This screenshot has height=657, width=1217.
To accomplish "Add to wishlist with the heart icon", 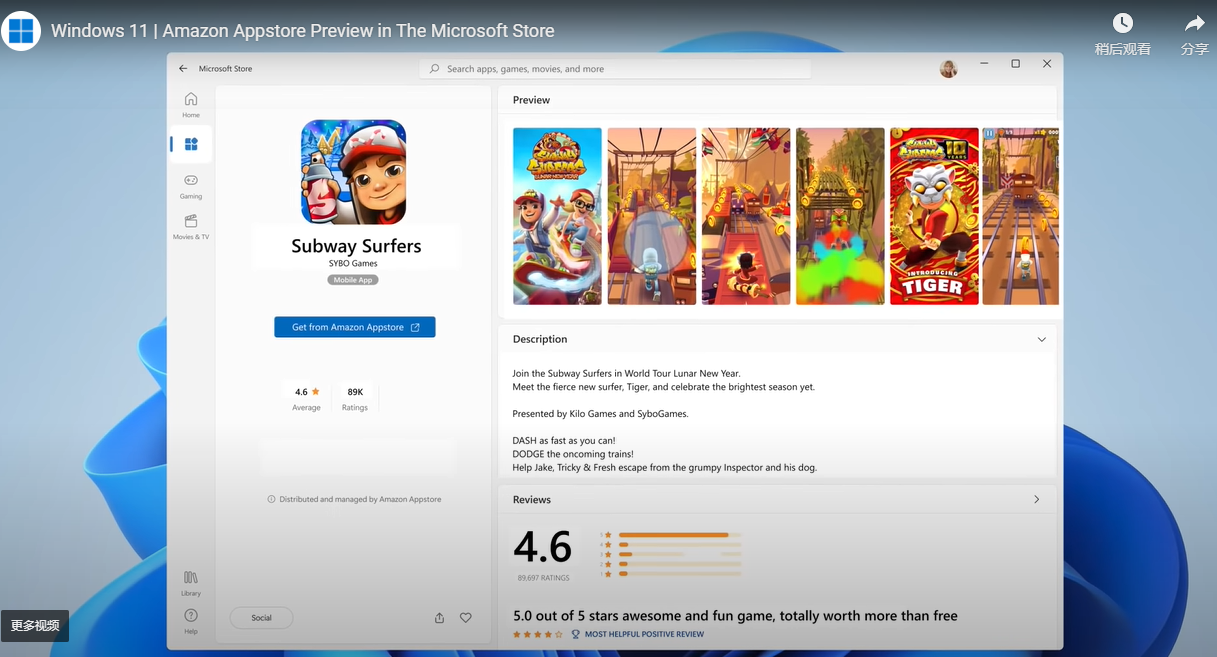I will (x=466, y=618).
